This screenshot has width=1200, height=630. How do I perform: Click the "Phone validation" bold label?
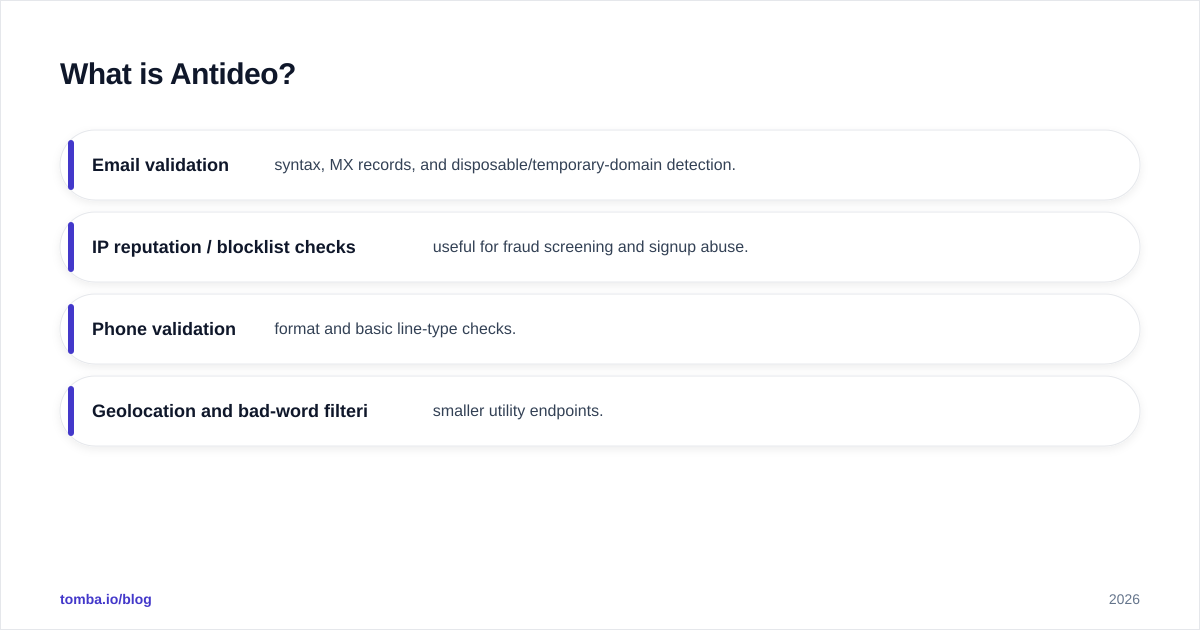point(164,329)
